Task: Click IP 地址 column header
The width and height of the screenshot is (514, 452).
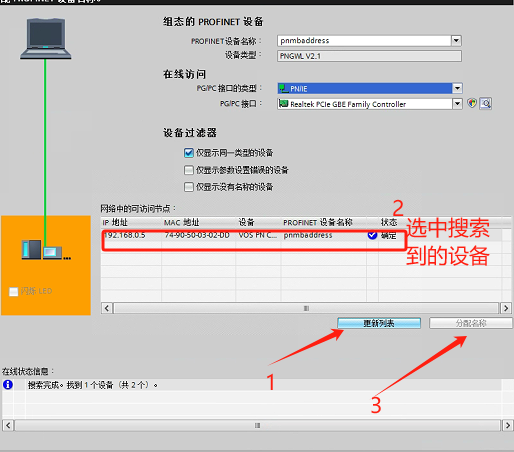Action: (131, 222)
